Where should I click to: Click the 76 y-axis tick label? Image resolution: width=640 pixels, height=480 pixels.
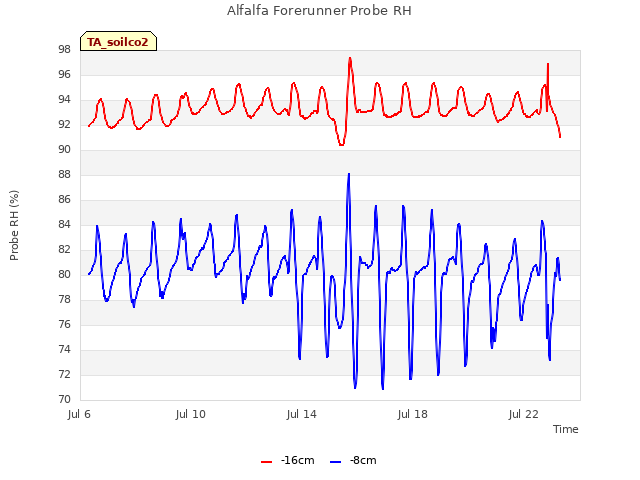coord(64,324)
